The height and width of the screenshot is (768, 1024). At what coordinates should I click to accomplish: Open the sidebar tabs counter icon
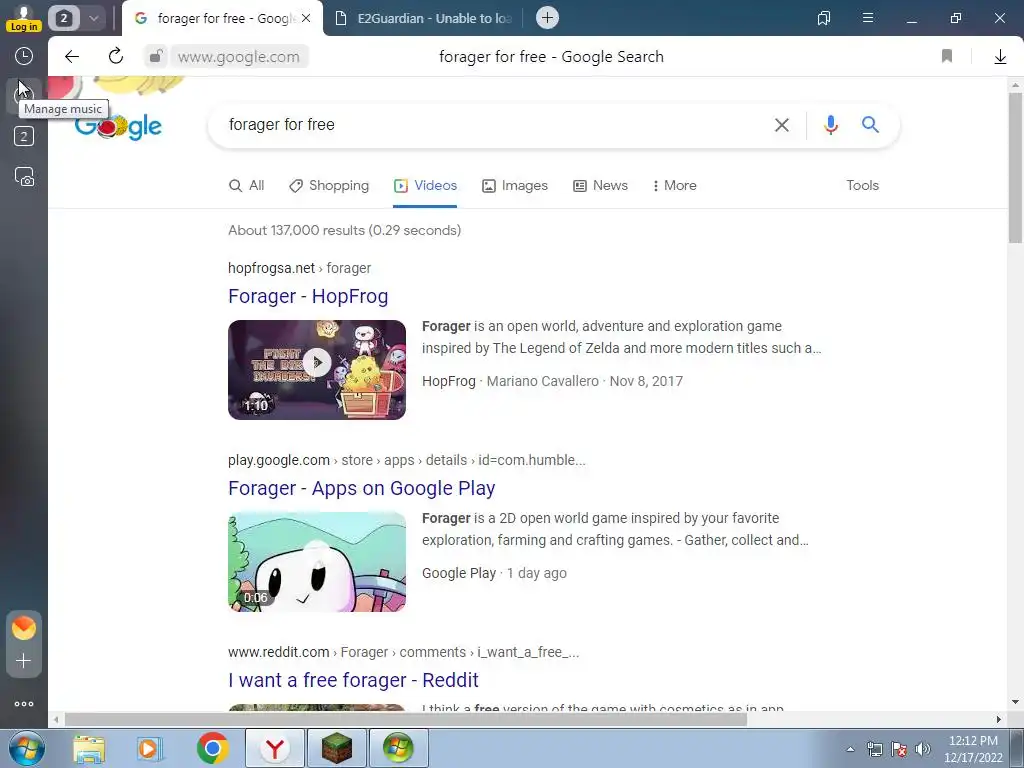tap(24, 136)
